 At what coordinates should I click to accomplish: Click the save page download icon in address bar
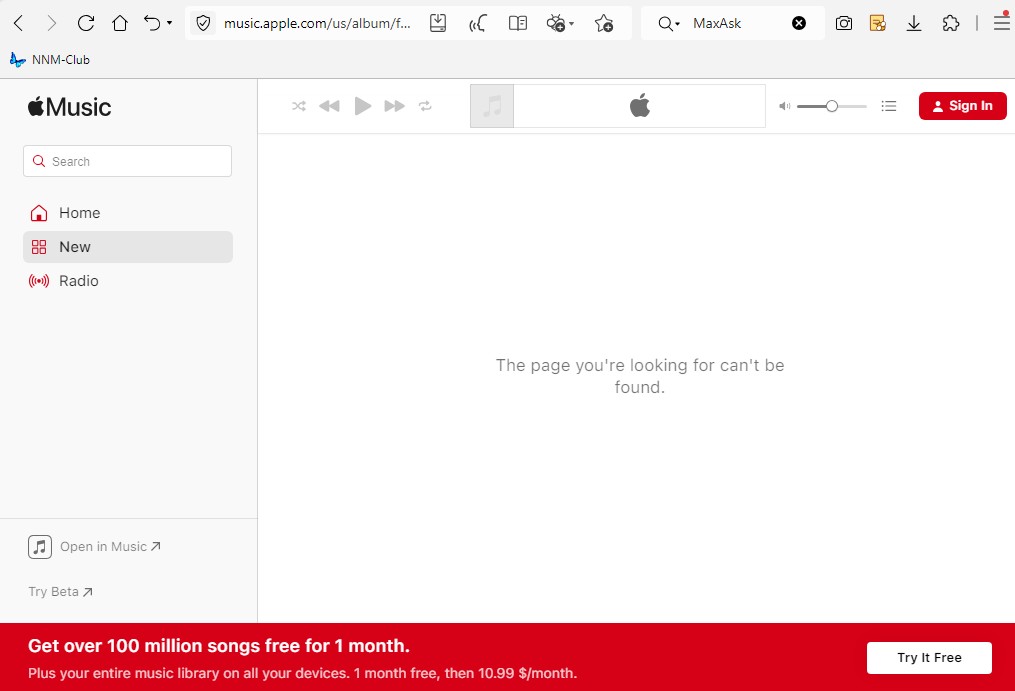438,23
